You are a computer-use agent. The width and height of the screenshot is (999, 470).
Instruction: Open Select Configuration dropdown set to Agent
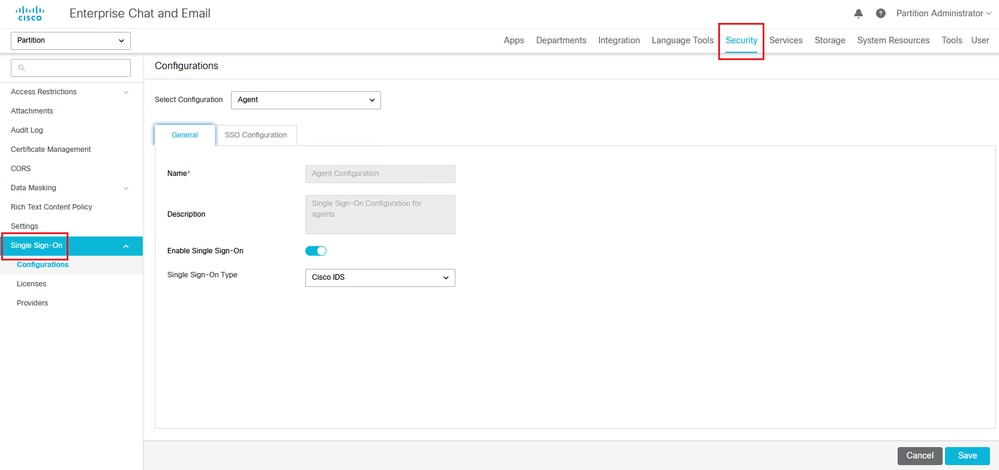click(x=305, y=100)
